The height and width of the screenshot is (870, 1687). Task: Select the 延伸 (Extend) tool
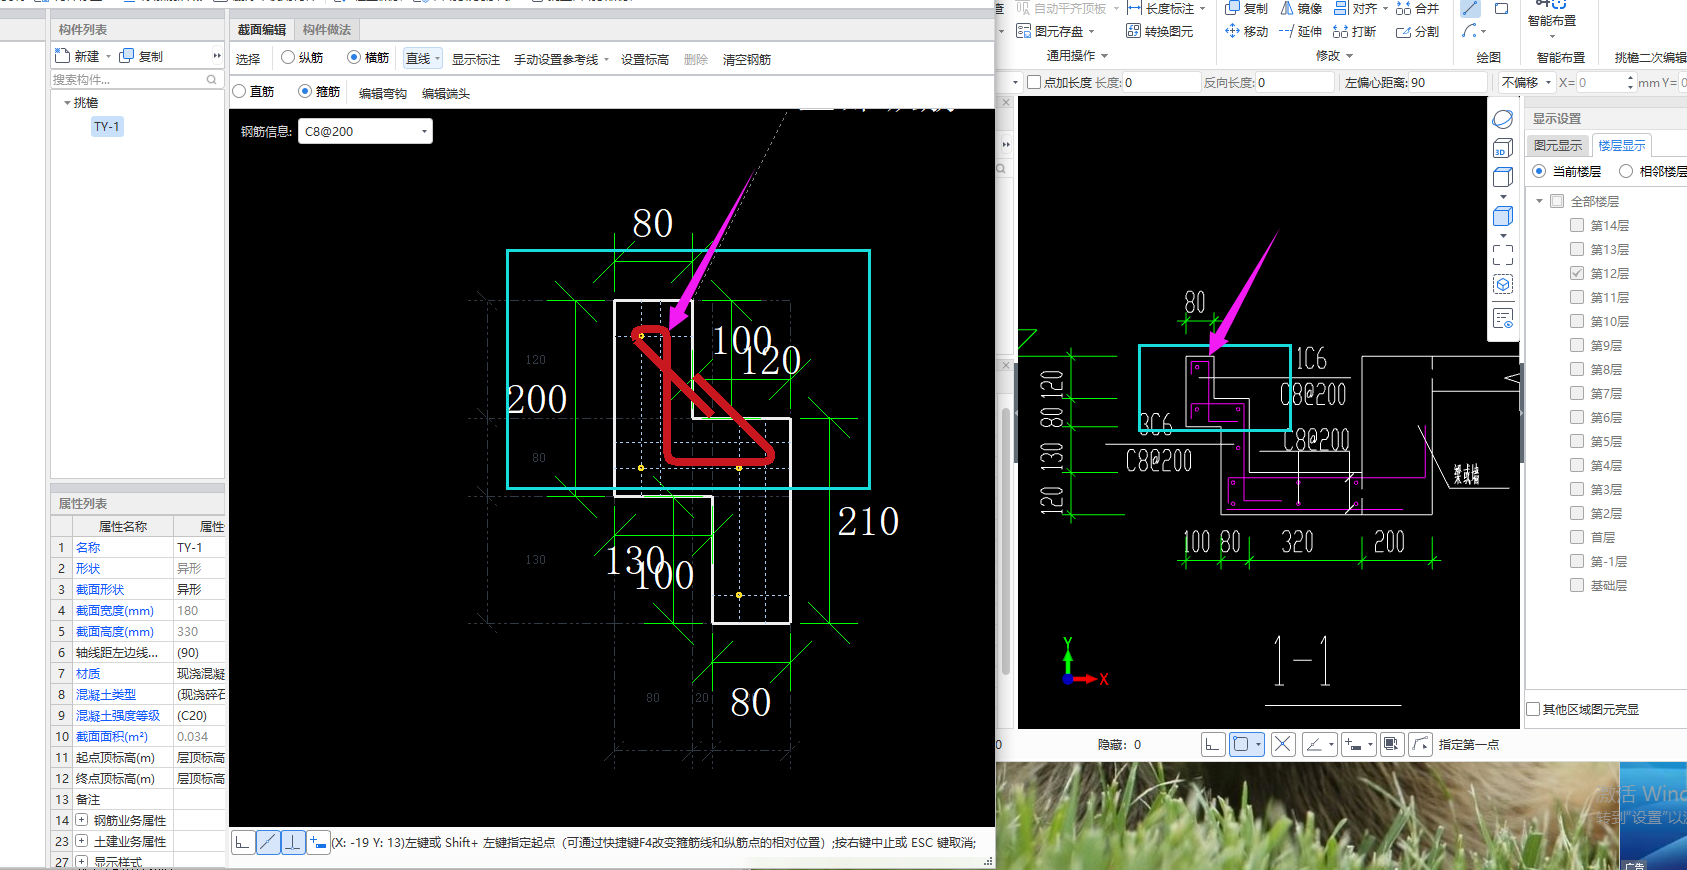click(1300, 31)
